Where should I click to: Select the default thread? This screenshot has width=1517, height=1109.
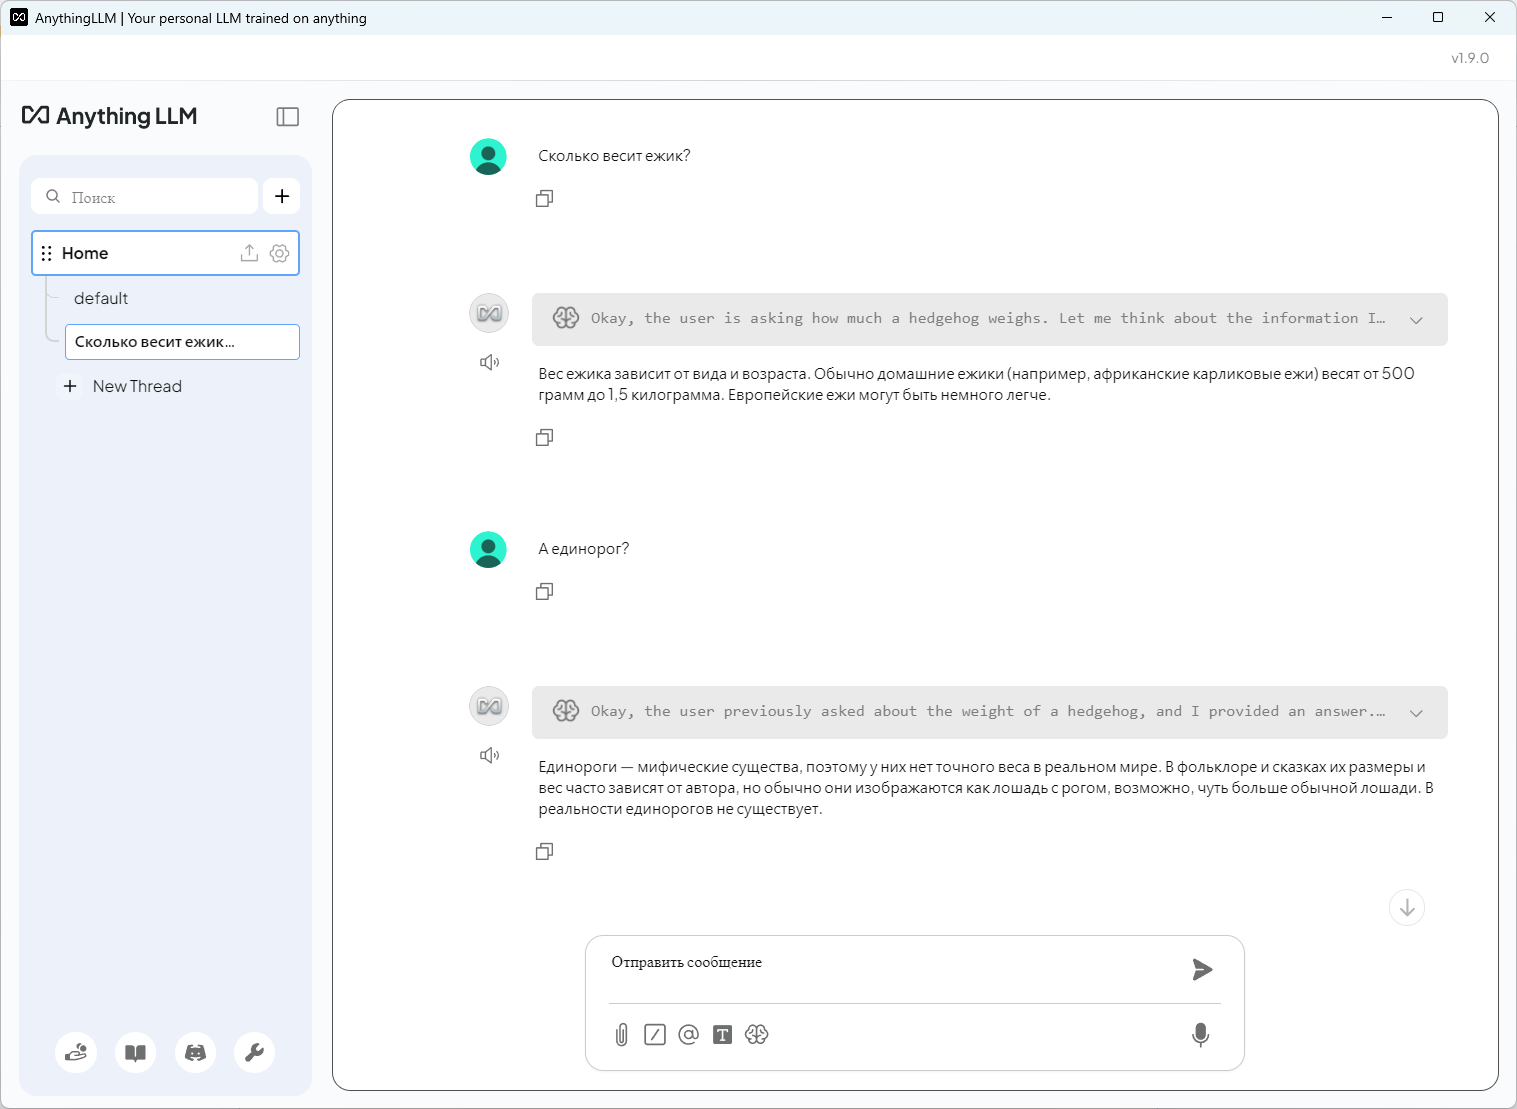click(x=101, y=298)
